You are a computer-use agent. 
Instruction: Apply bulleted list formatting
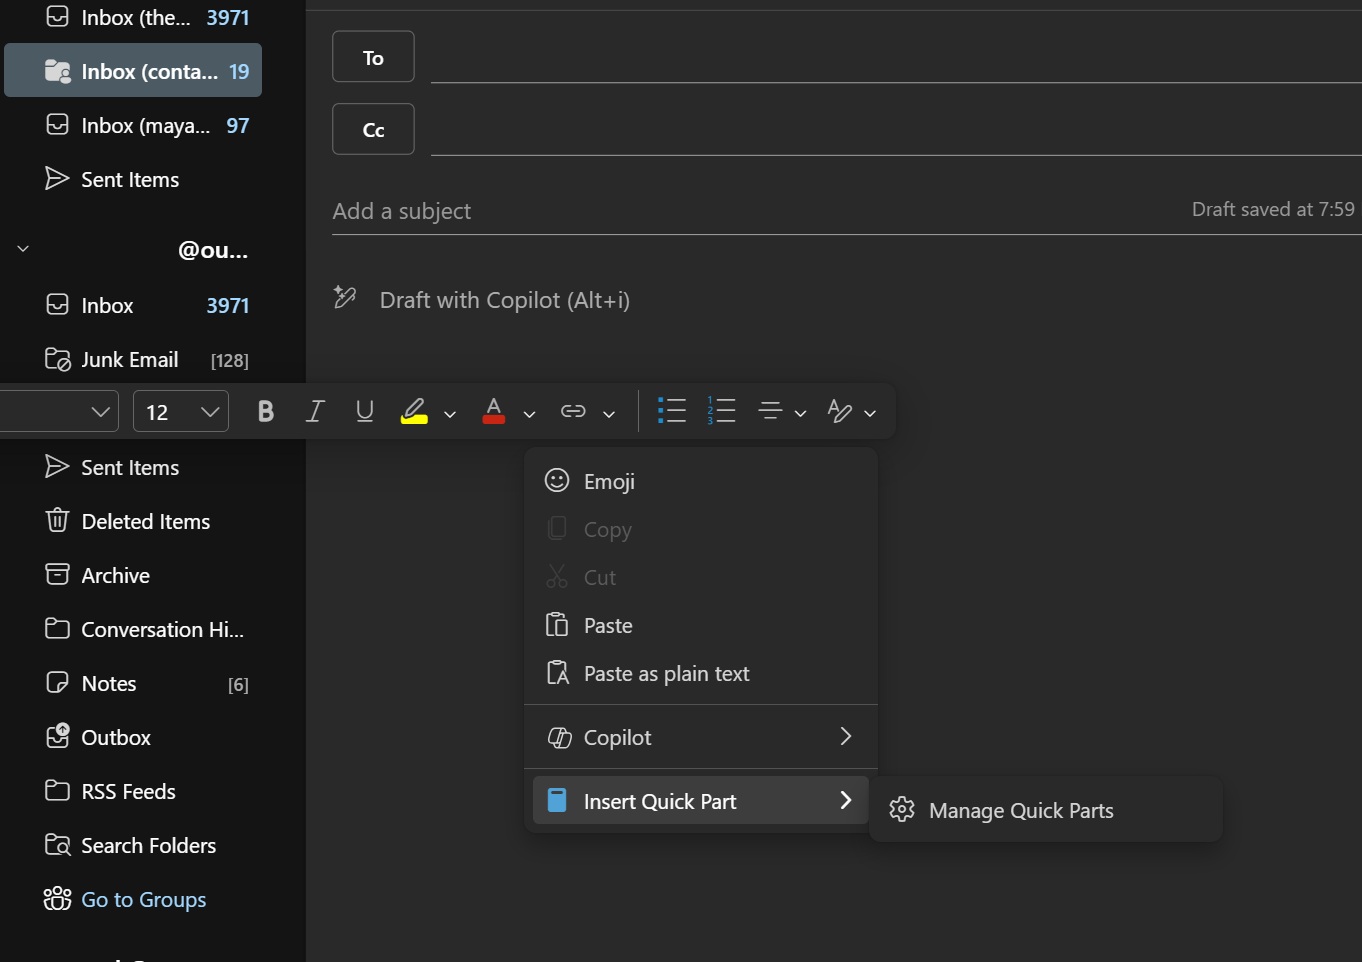[672, 411]
